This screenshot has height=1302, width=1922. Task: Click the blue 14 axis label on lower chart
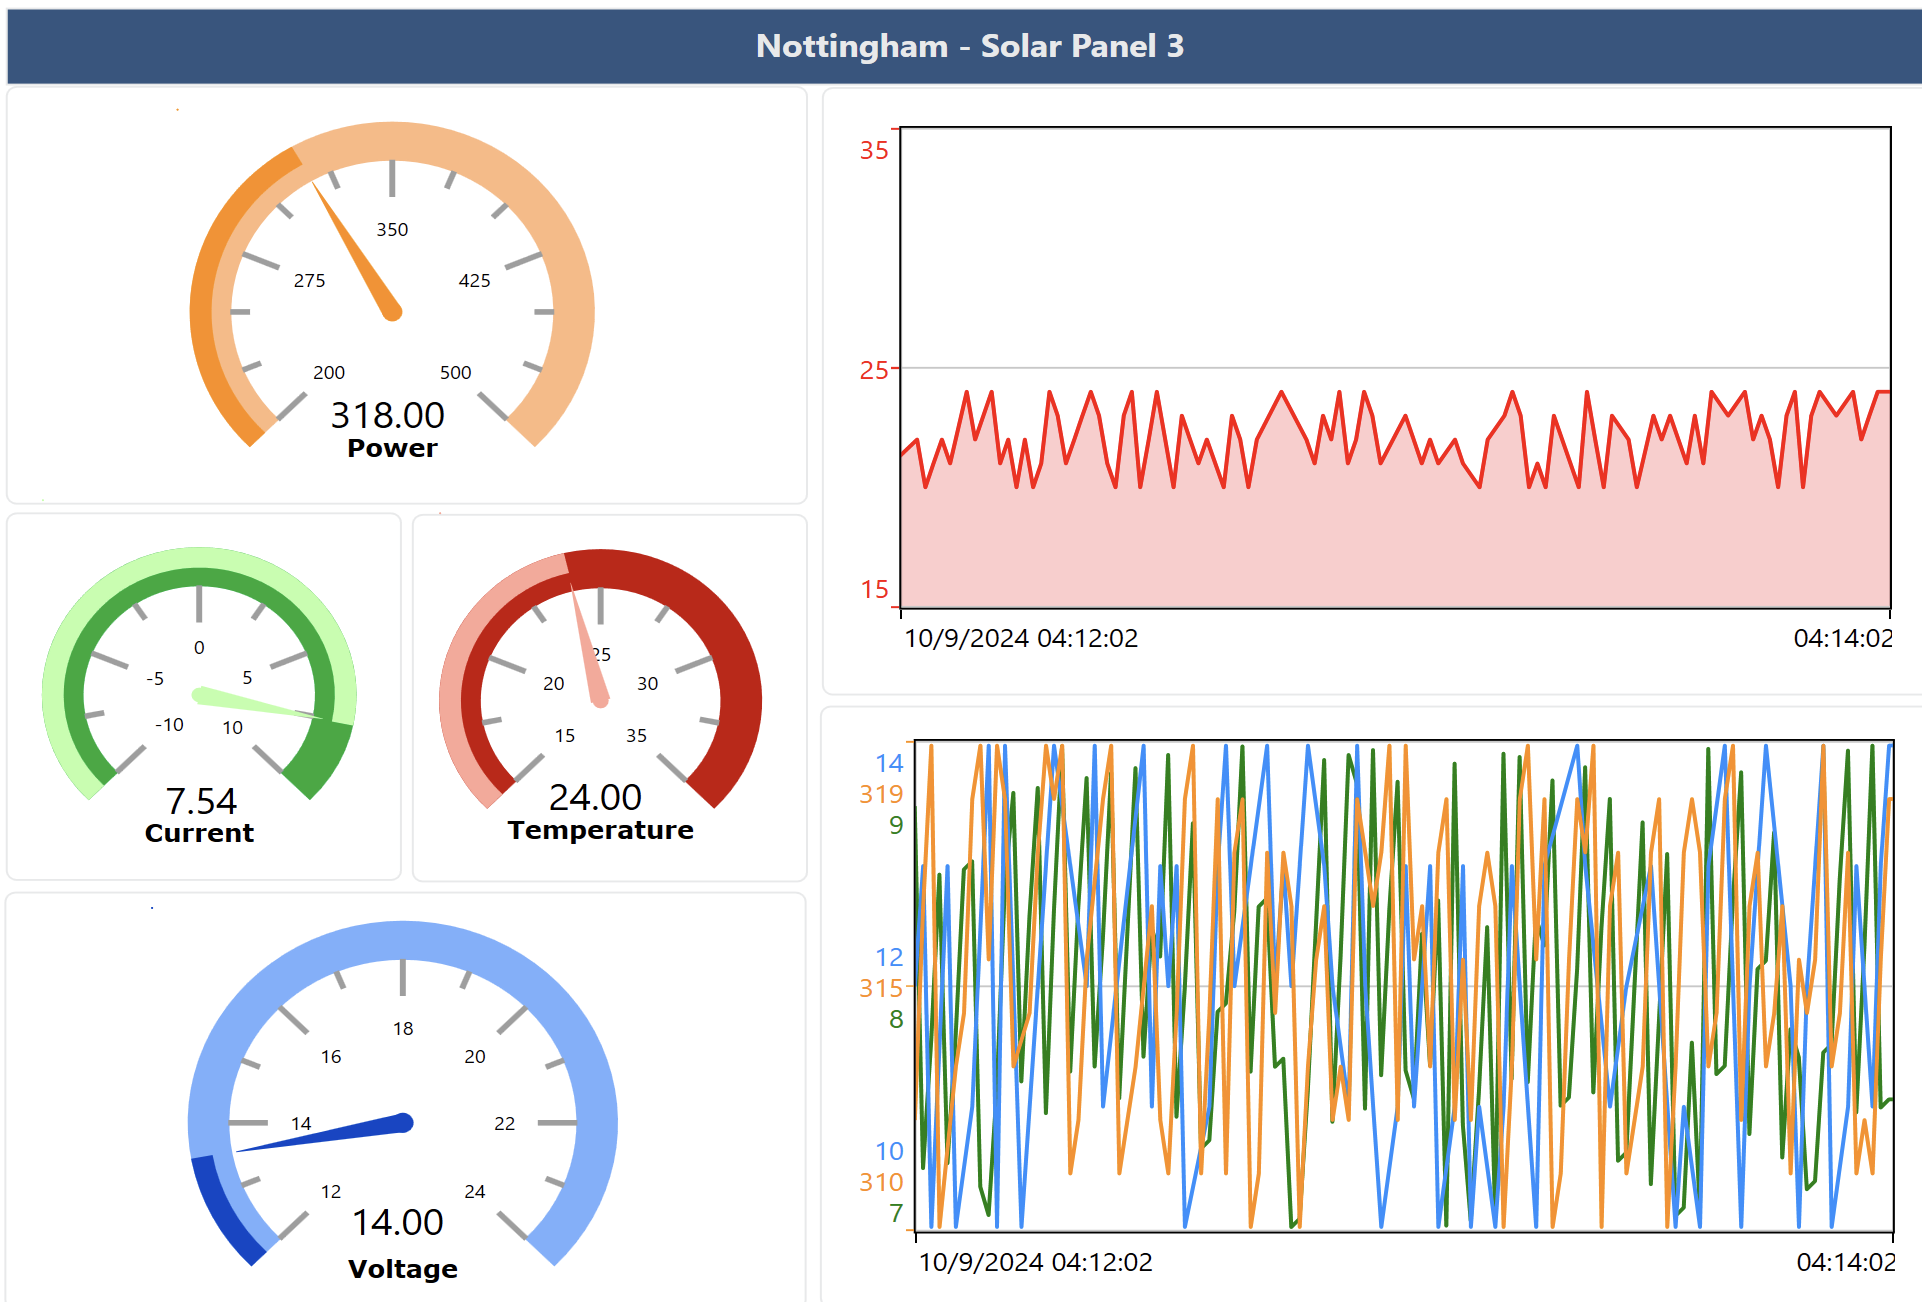click(x=888, y=763)
